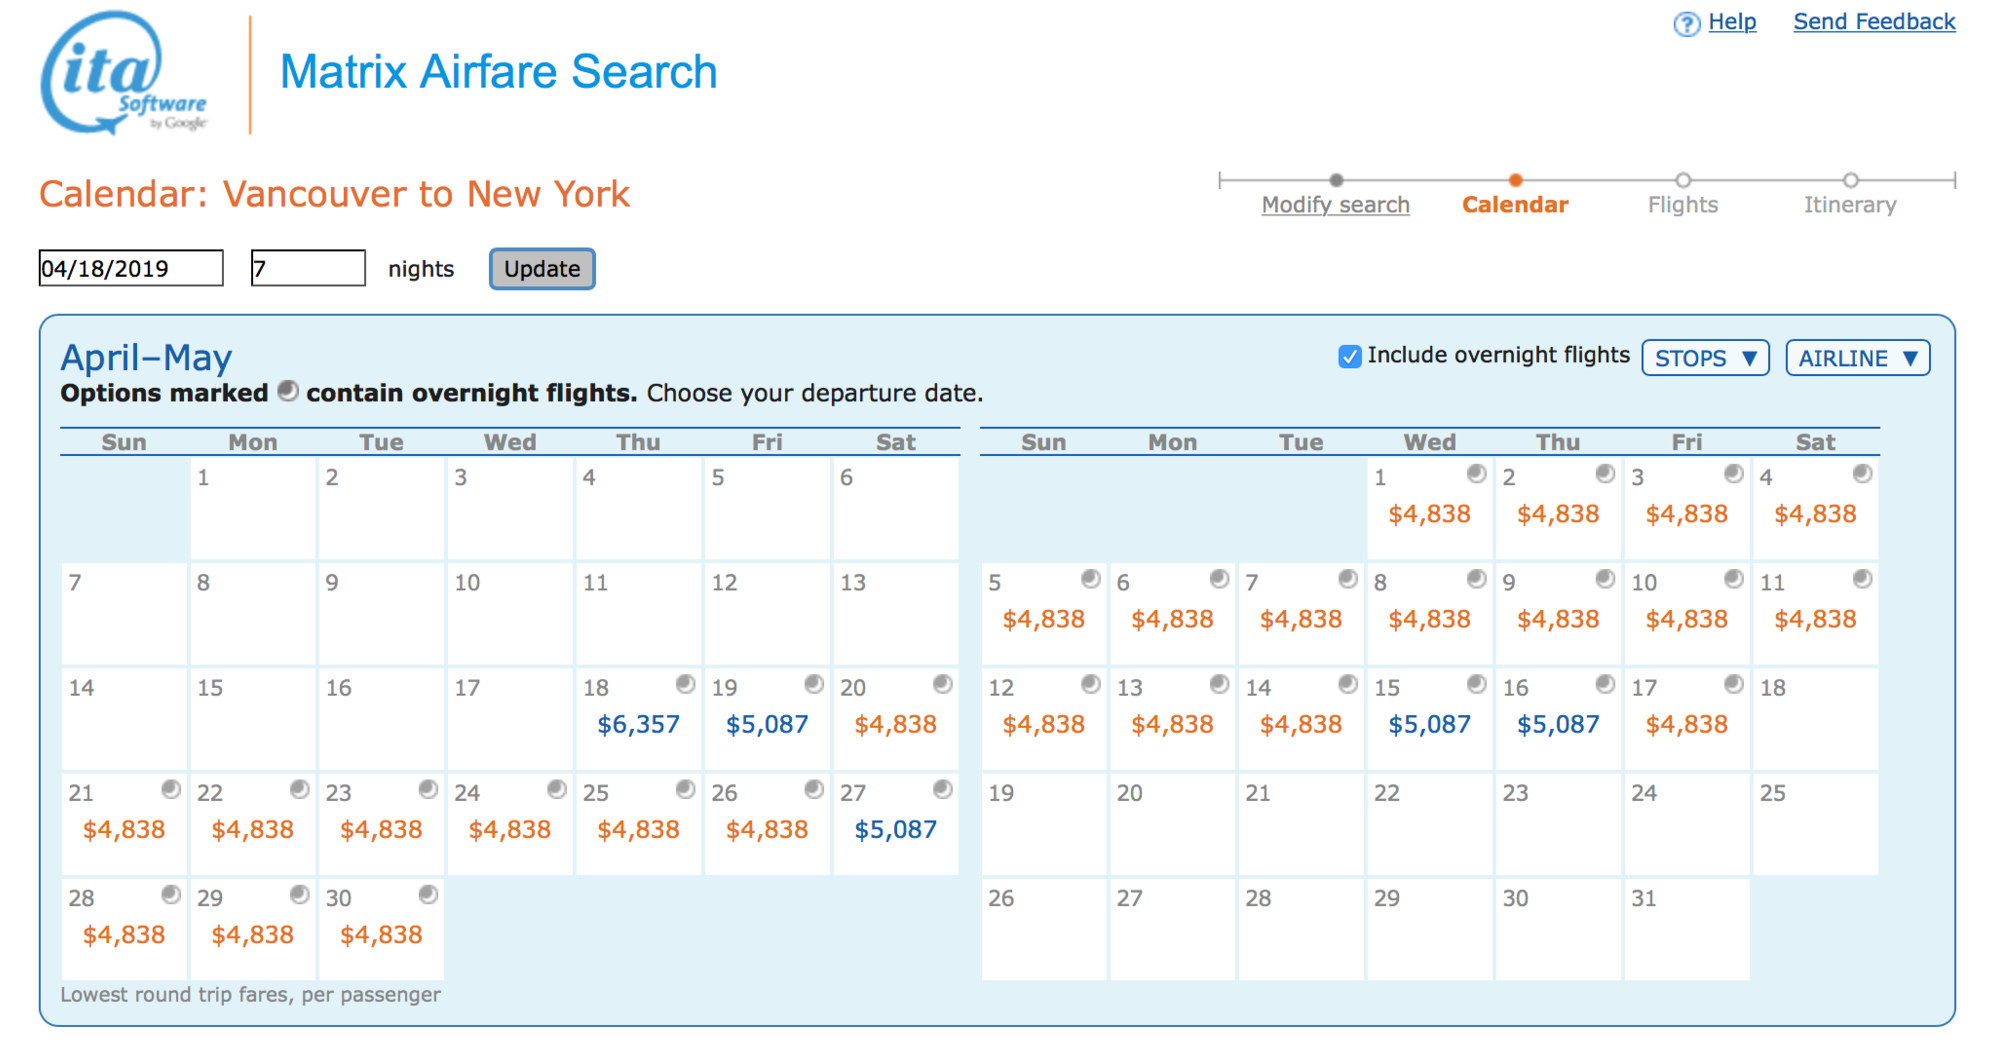Screen dimensions: 1997x1064
Task: Click the orange Calendar progress marker dot
Action: [x=1516, y=180]
